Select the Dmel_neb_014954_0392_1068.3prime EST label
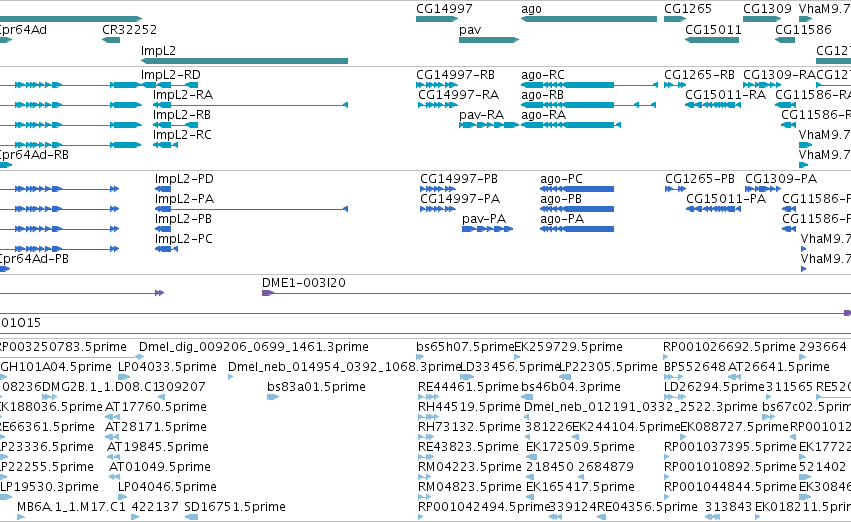The image size is (851, 522). (x=344, y=367)
